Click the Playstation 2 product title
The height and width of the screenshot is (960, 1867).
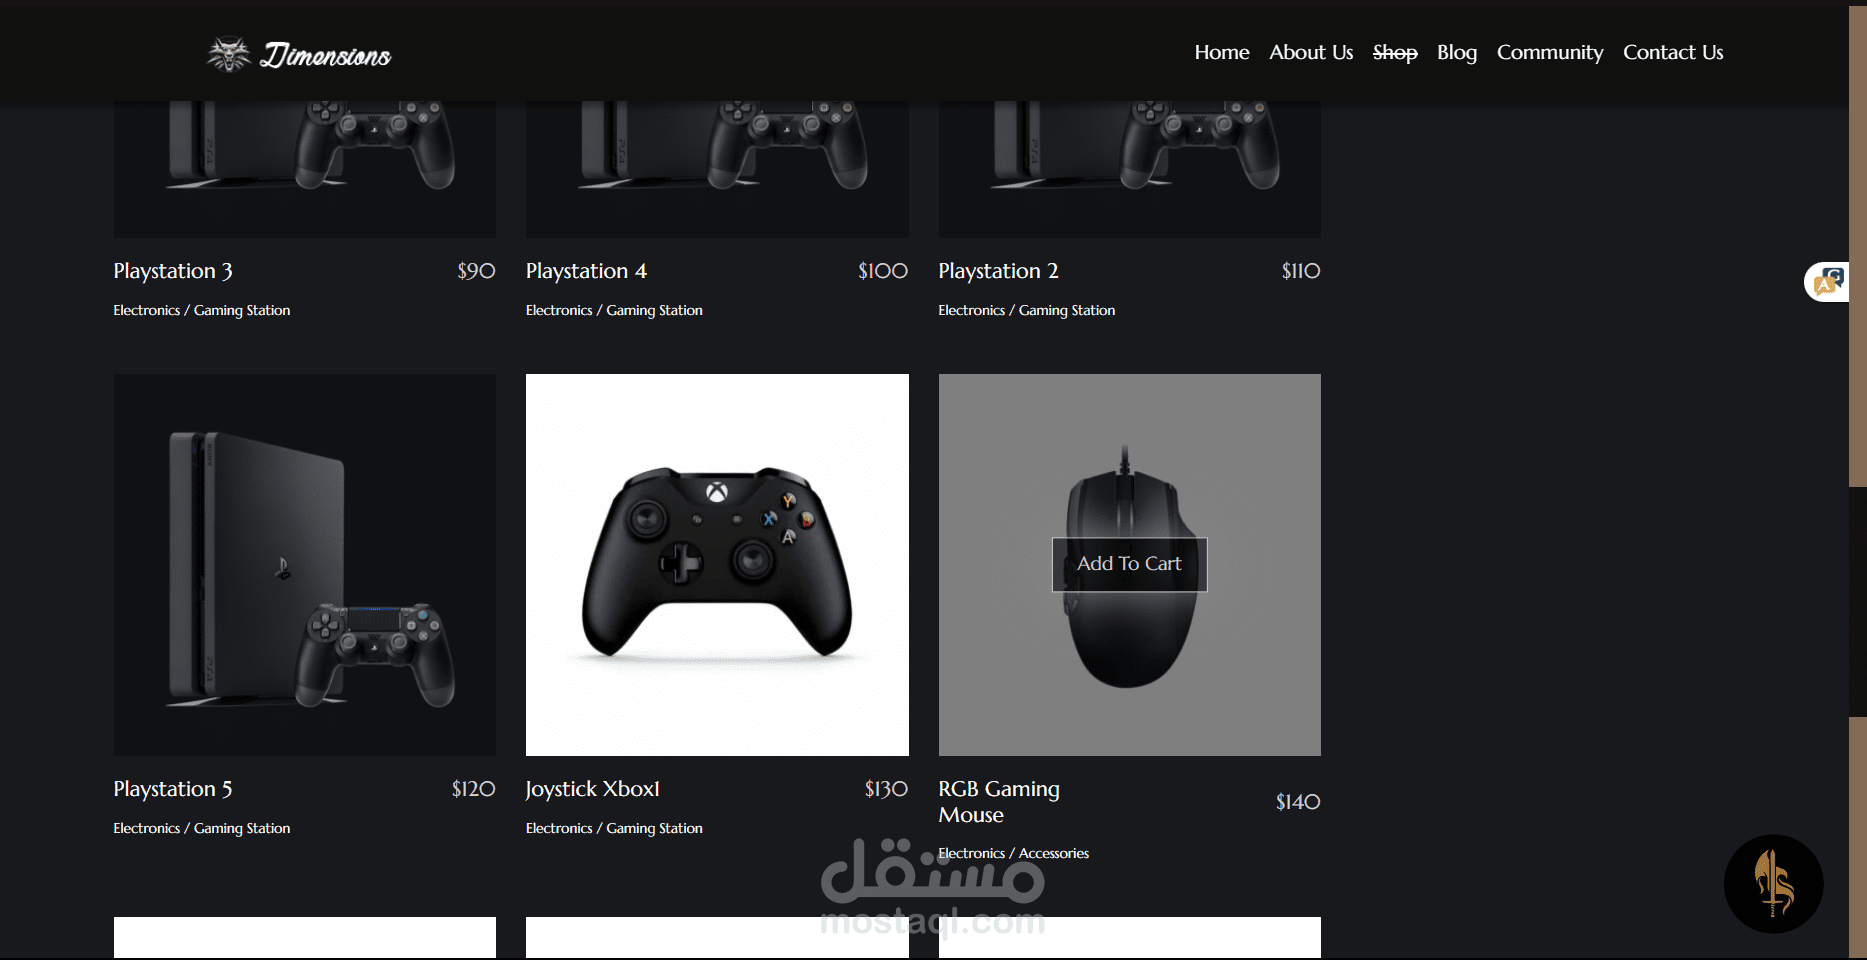pos(998,271)
